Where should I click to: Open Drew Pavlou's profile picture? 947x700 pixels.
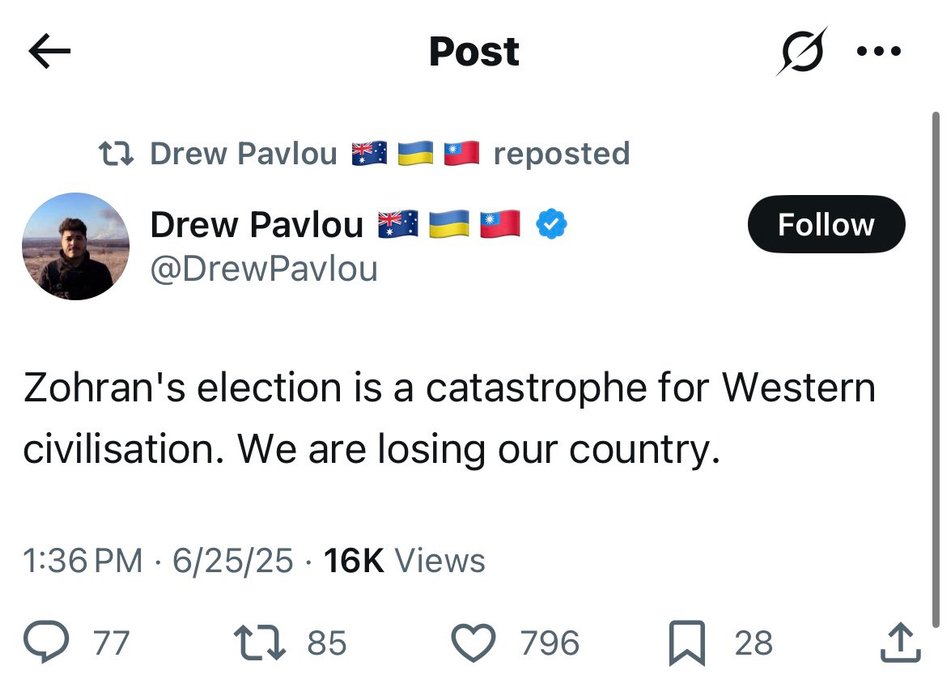76,246
